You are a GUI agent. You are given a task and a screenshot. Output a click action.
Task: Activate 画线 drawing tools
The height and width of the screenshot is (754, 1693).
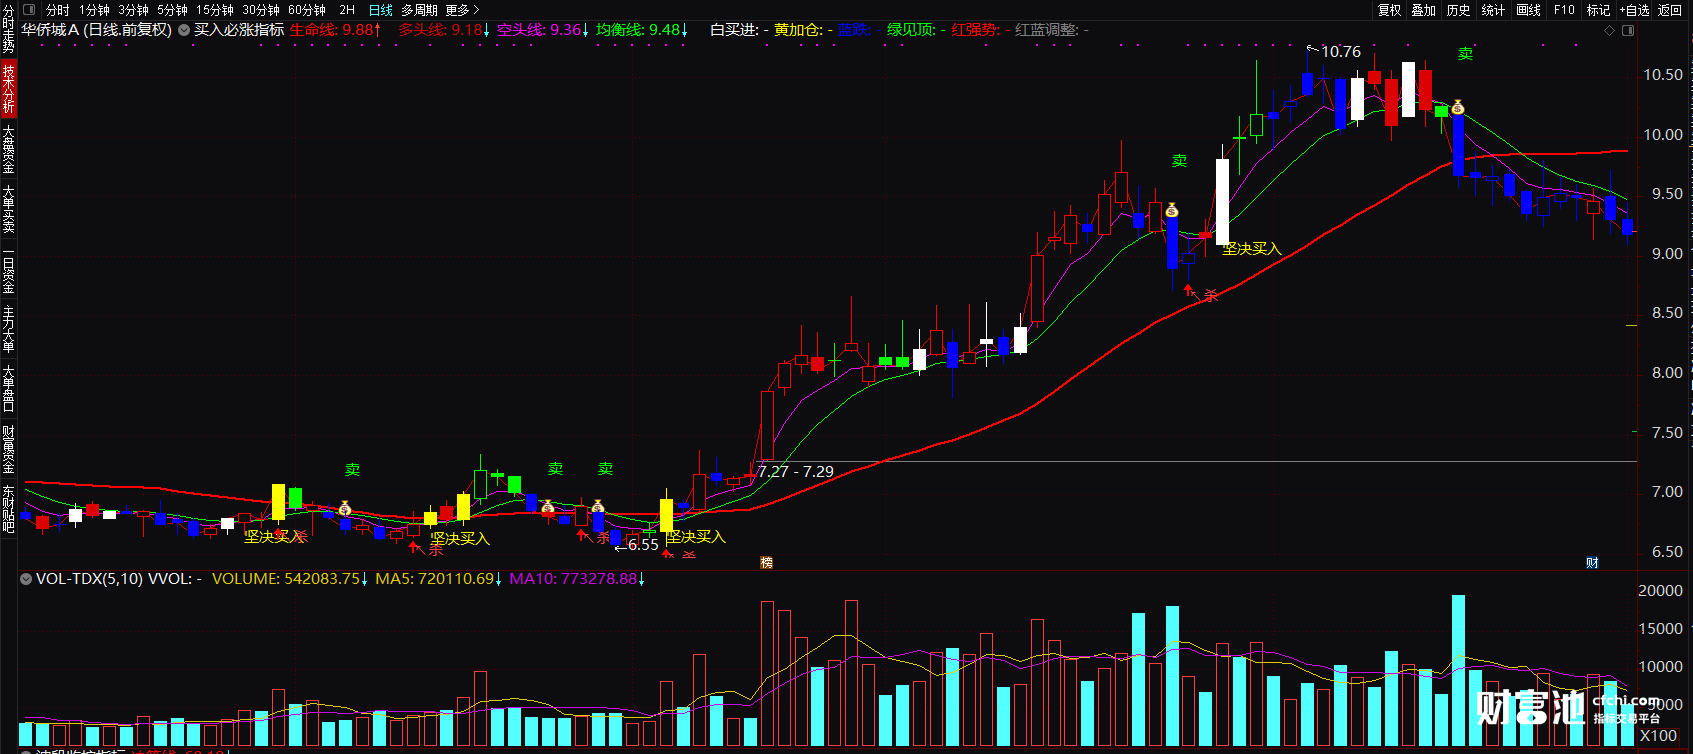tap(1529, 10)
